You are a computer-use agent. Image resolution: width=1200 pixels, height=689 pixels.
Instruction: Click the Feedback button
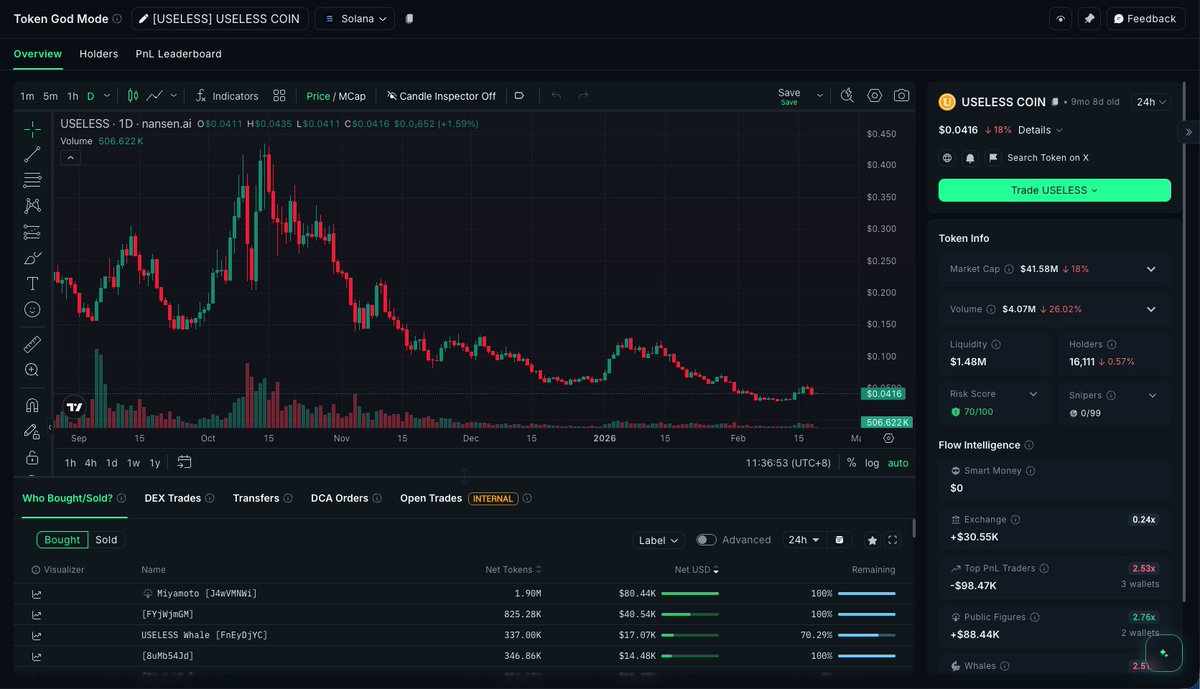(1145, 19)
